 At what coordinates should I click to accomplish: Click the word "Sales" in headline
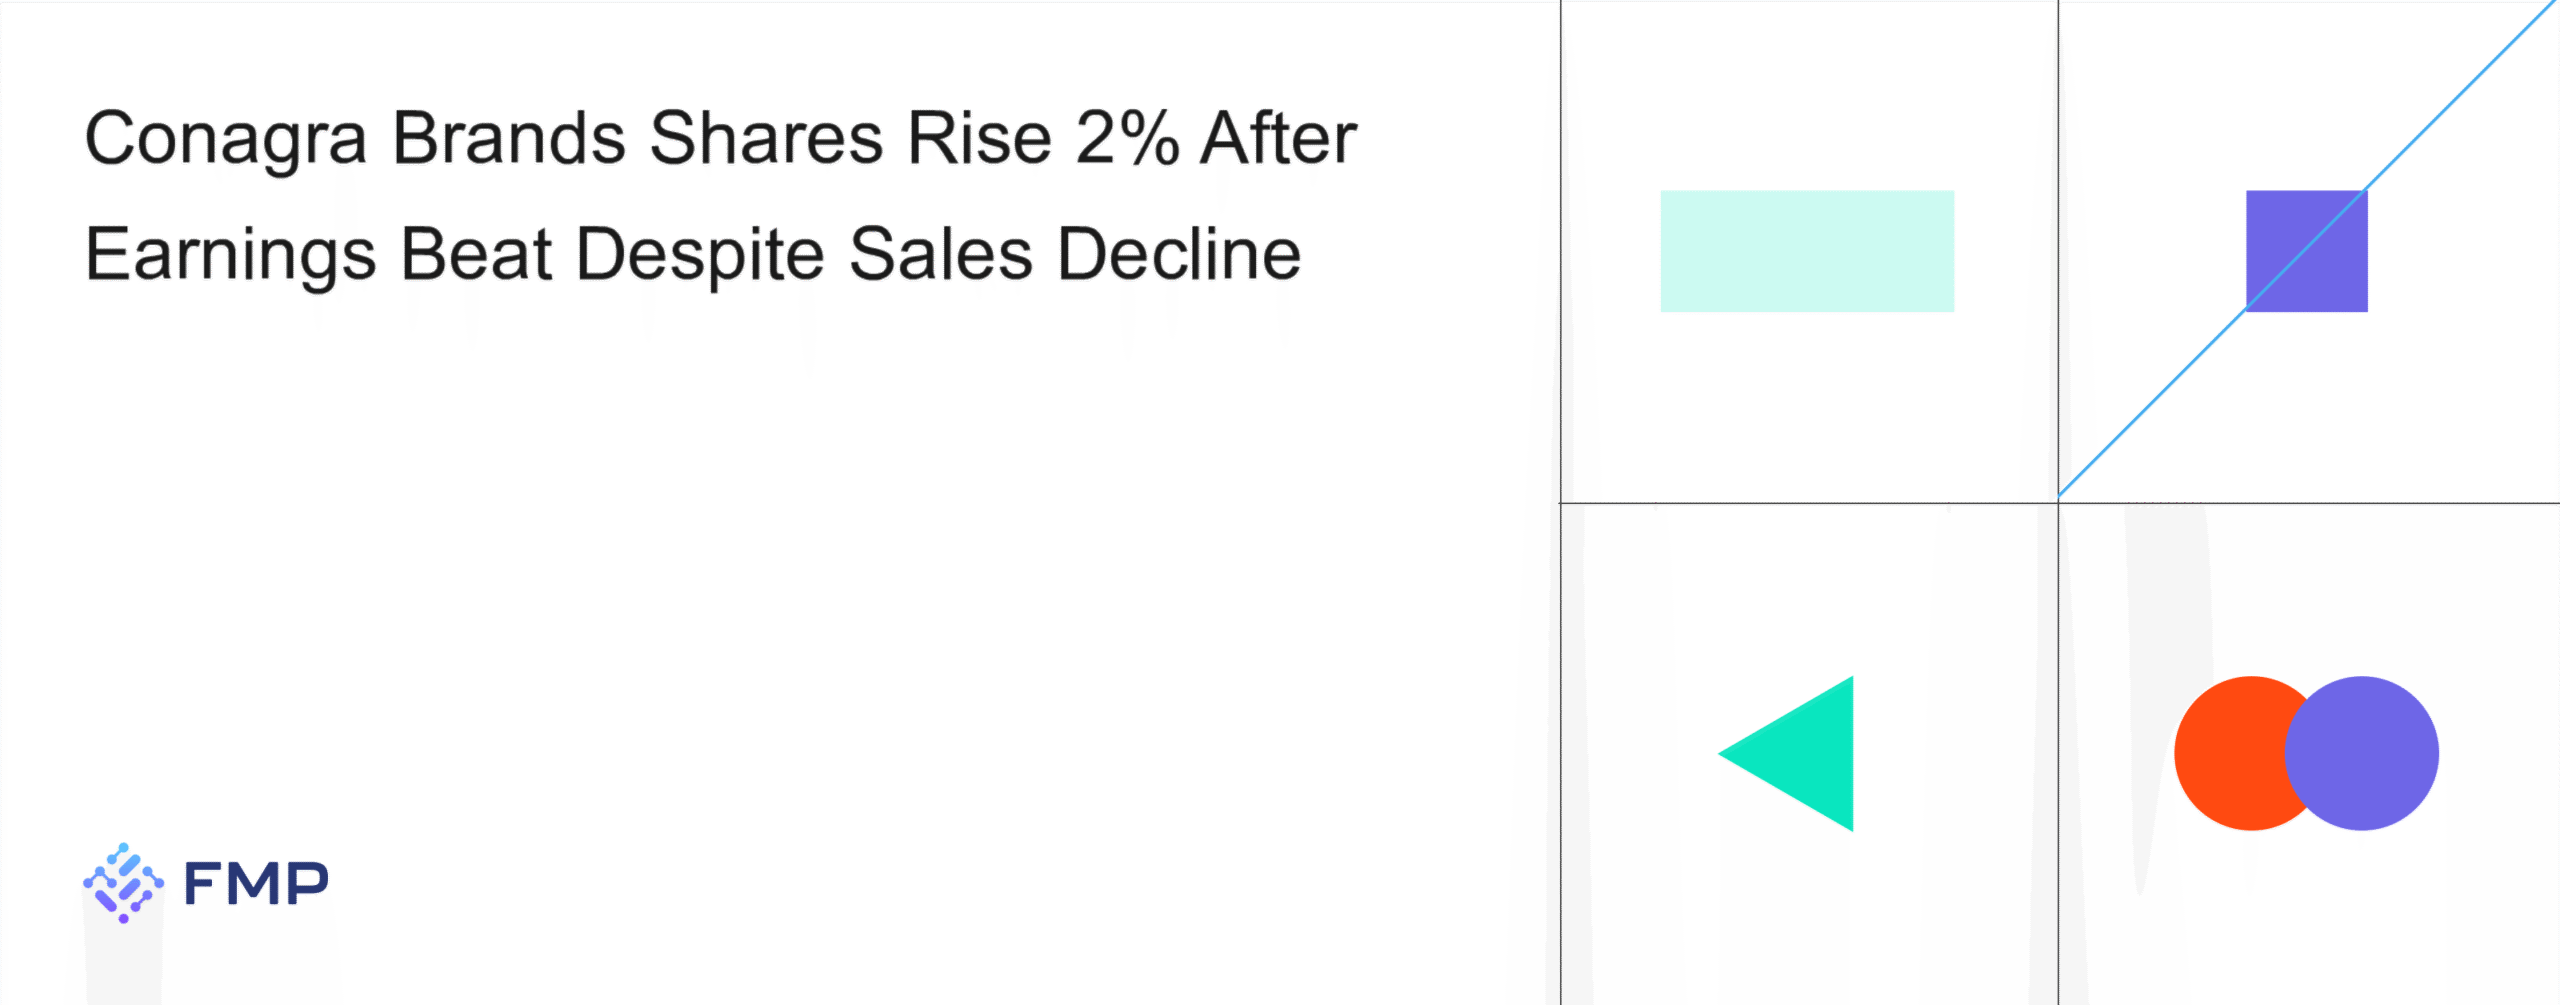(940, 254)
